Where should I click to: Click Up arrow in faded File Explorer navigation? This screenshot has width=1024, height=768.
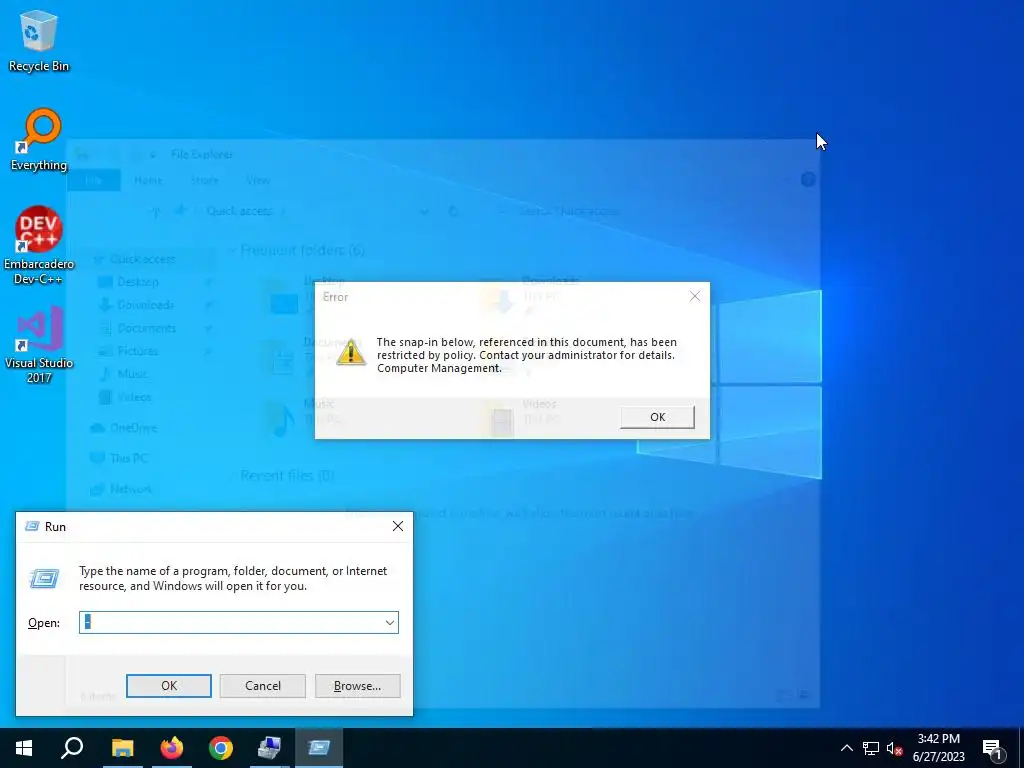point(155,211)
